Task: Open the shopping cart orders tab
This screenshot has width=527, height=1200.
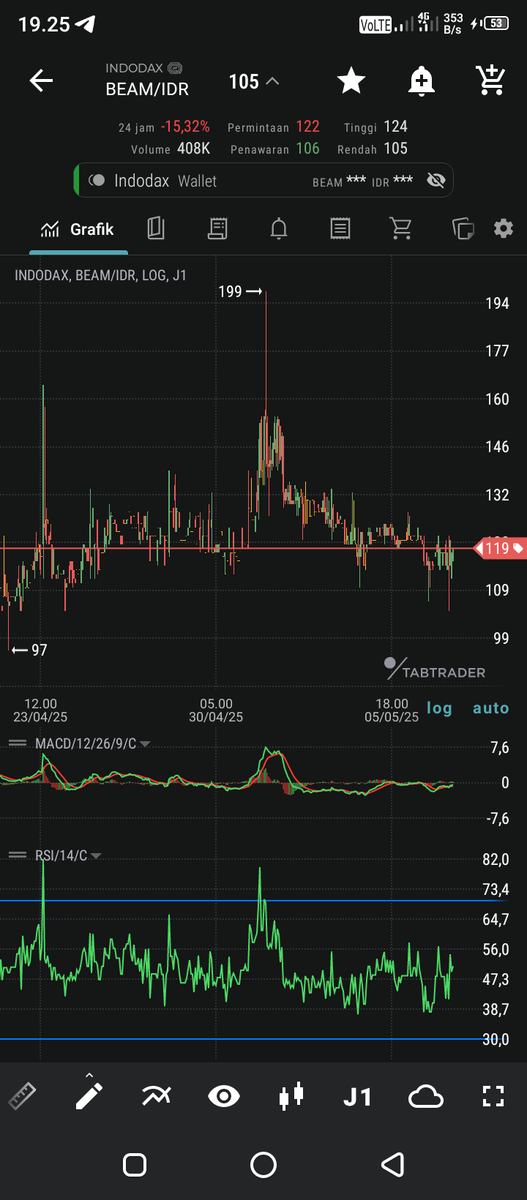Action: pos(401,229)
